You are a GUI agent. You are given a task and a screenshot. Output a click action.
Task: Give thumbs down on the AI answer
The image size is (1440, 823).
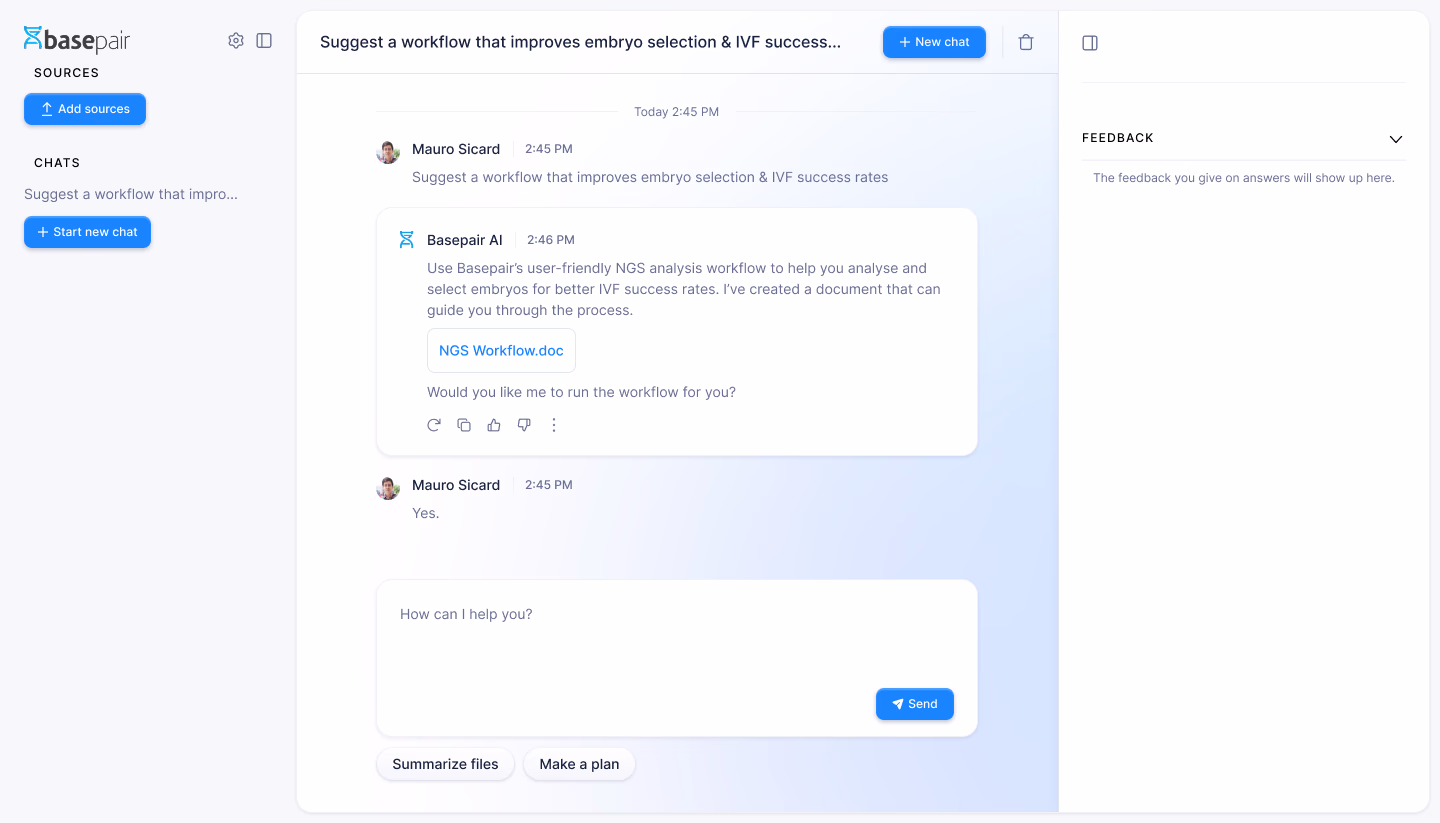tap(524, 425)
